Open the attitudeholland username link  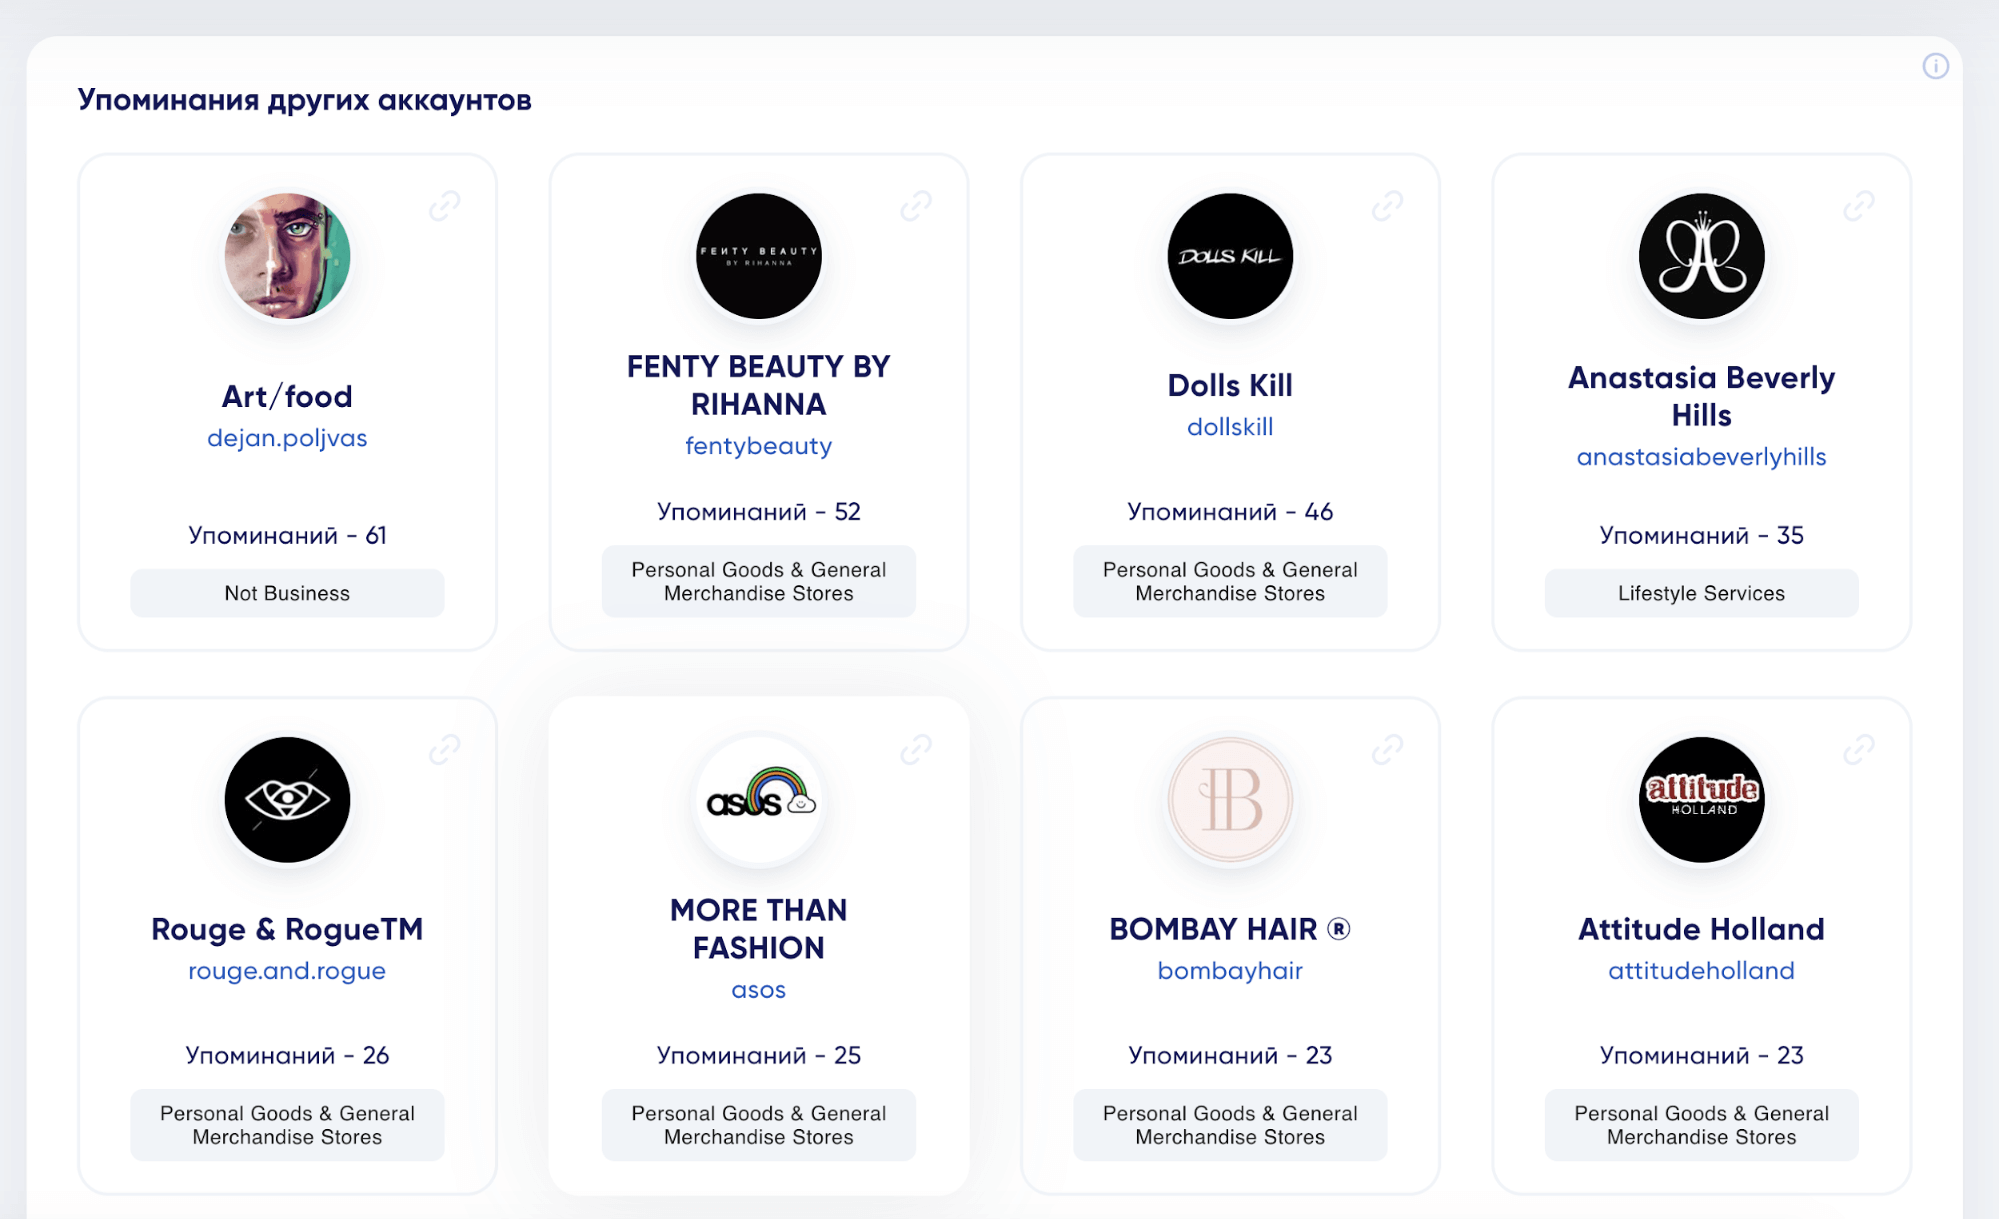(x=1701, y=971)
